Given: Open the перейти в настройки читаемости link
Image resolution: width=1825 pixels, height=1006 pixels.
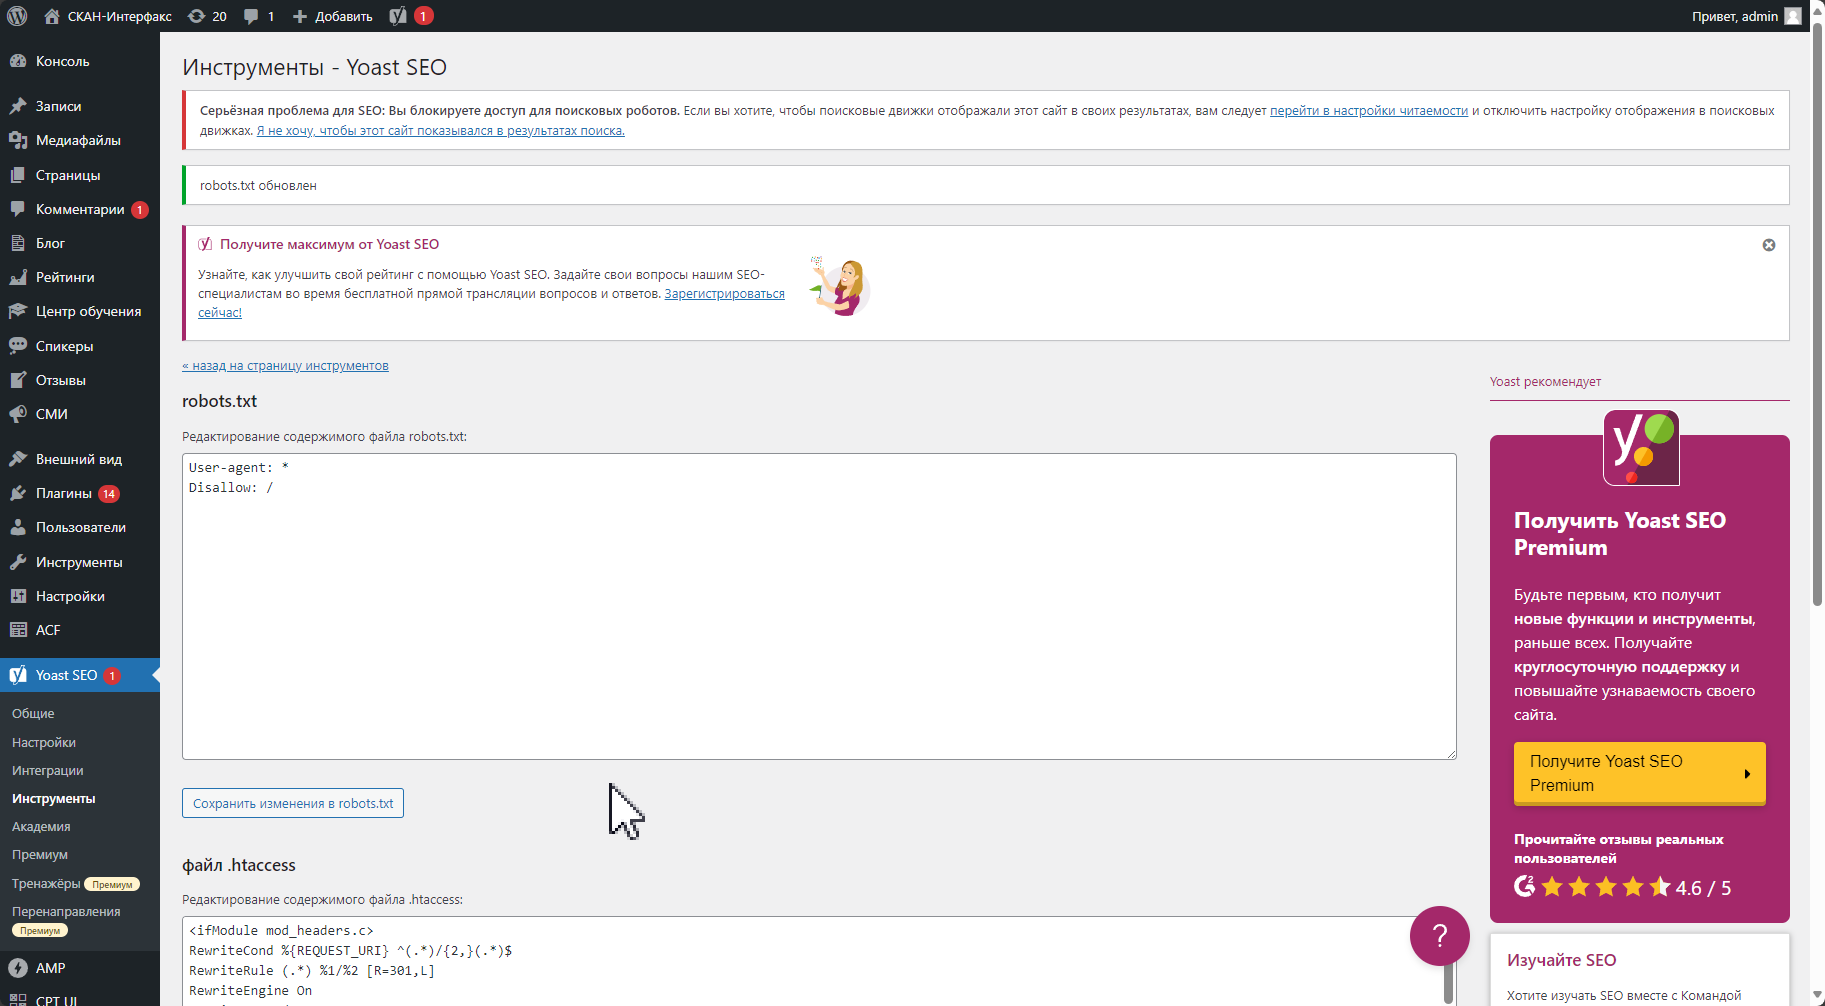Looking at the screenshot, I should (x=1368, y=111).
